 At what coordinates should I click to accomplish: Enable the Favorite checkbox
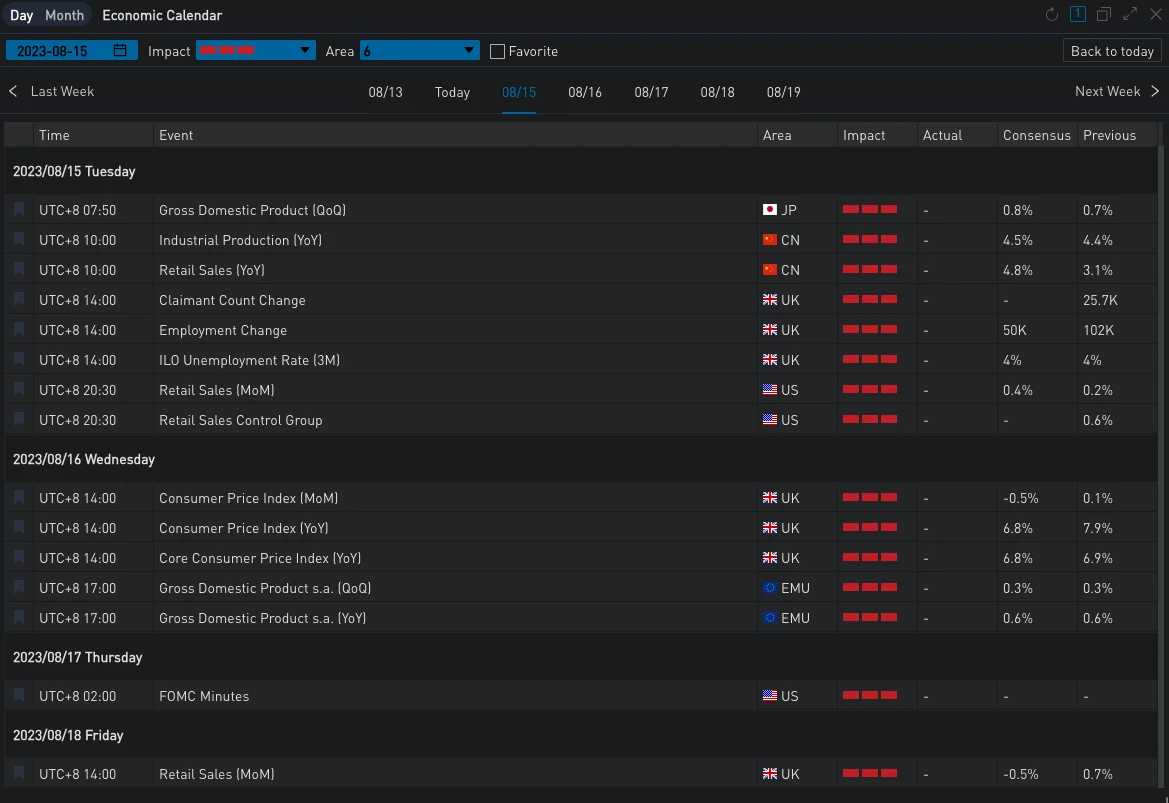(x=497, y=51)
